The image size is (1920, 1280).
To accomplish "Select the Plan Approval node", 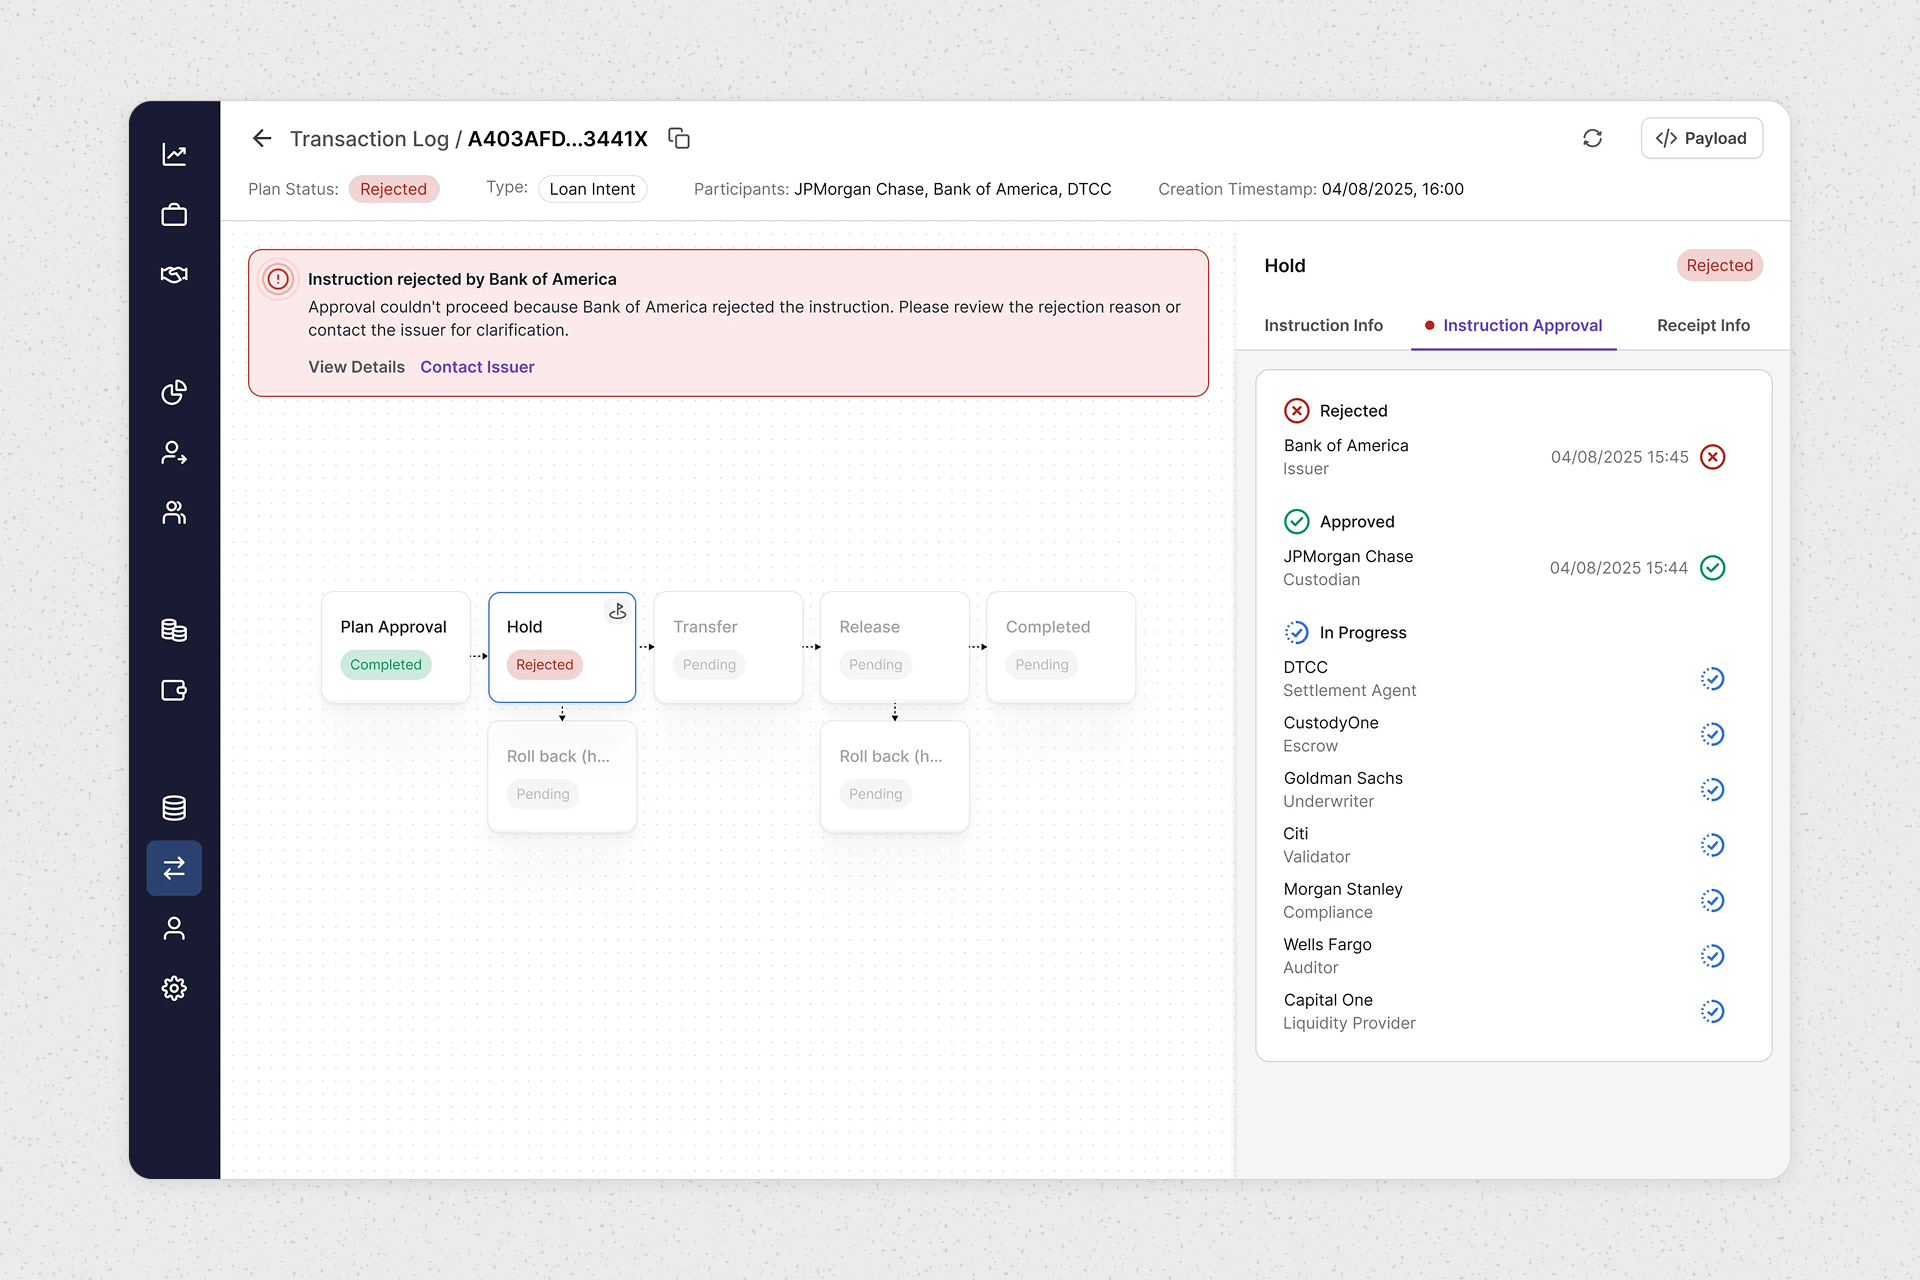I will pyautogui.click(x=396, y=647).
